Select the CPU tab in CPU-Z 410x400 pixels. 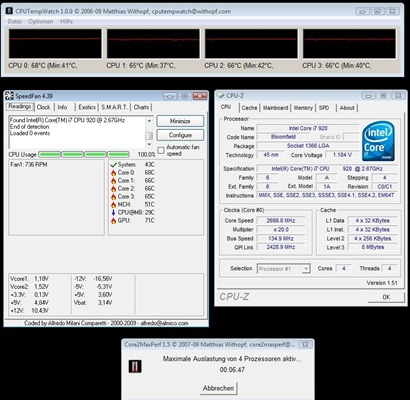[226, 107]
